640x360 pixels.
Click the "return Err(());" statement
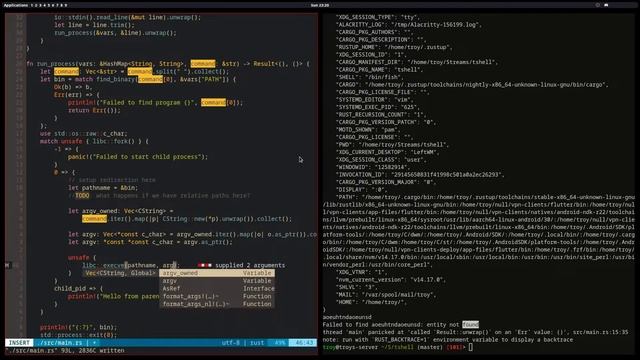(94, 110)
